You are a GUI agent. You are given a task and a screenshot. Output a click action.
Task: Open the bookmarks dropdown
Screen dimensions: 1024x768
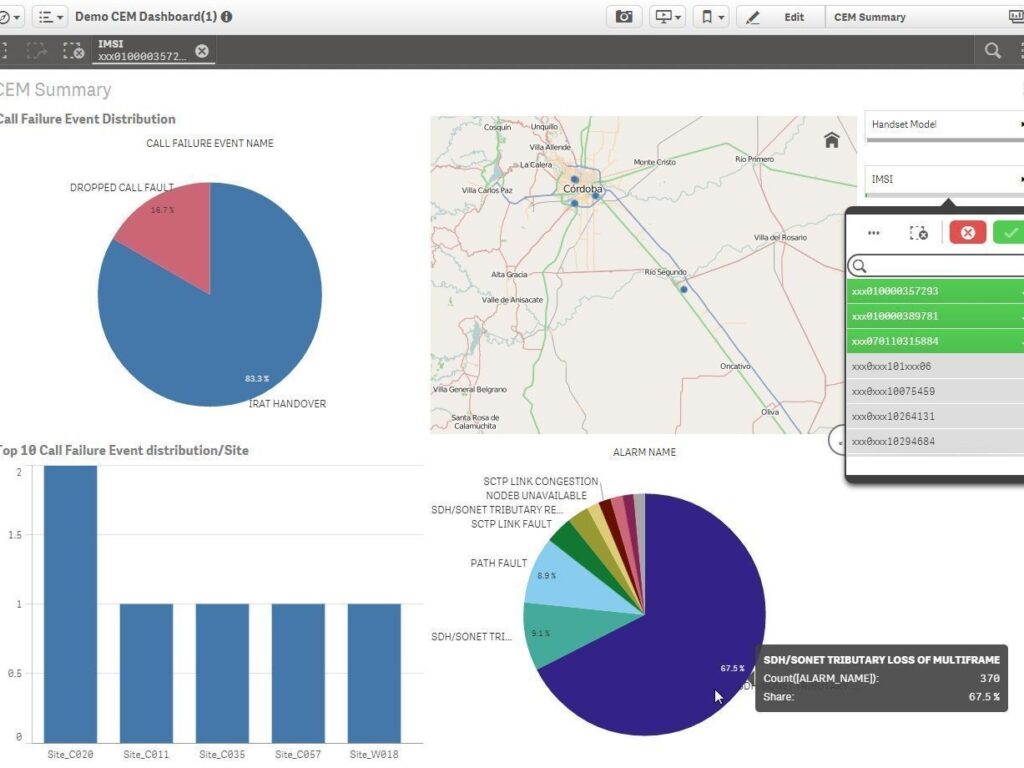[x=712, y=17]
